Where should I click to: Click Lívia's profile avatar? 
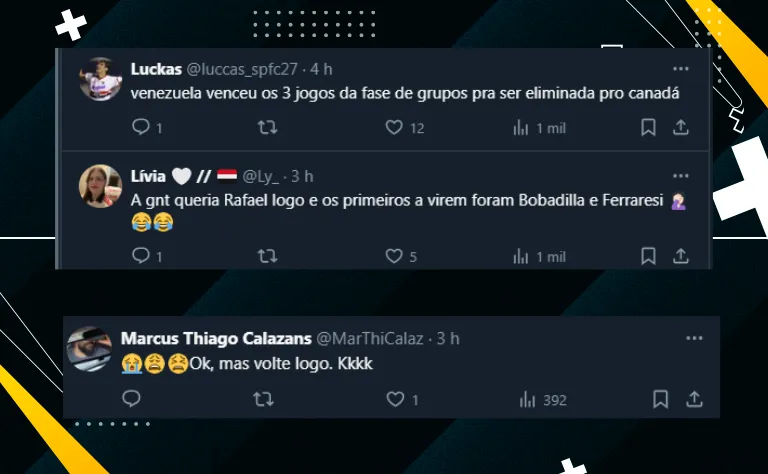pyautogui.click(x=100, y=186)
